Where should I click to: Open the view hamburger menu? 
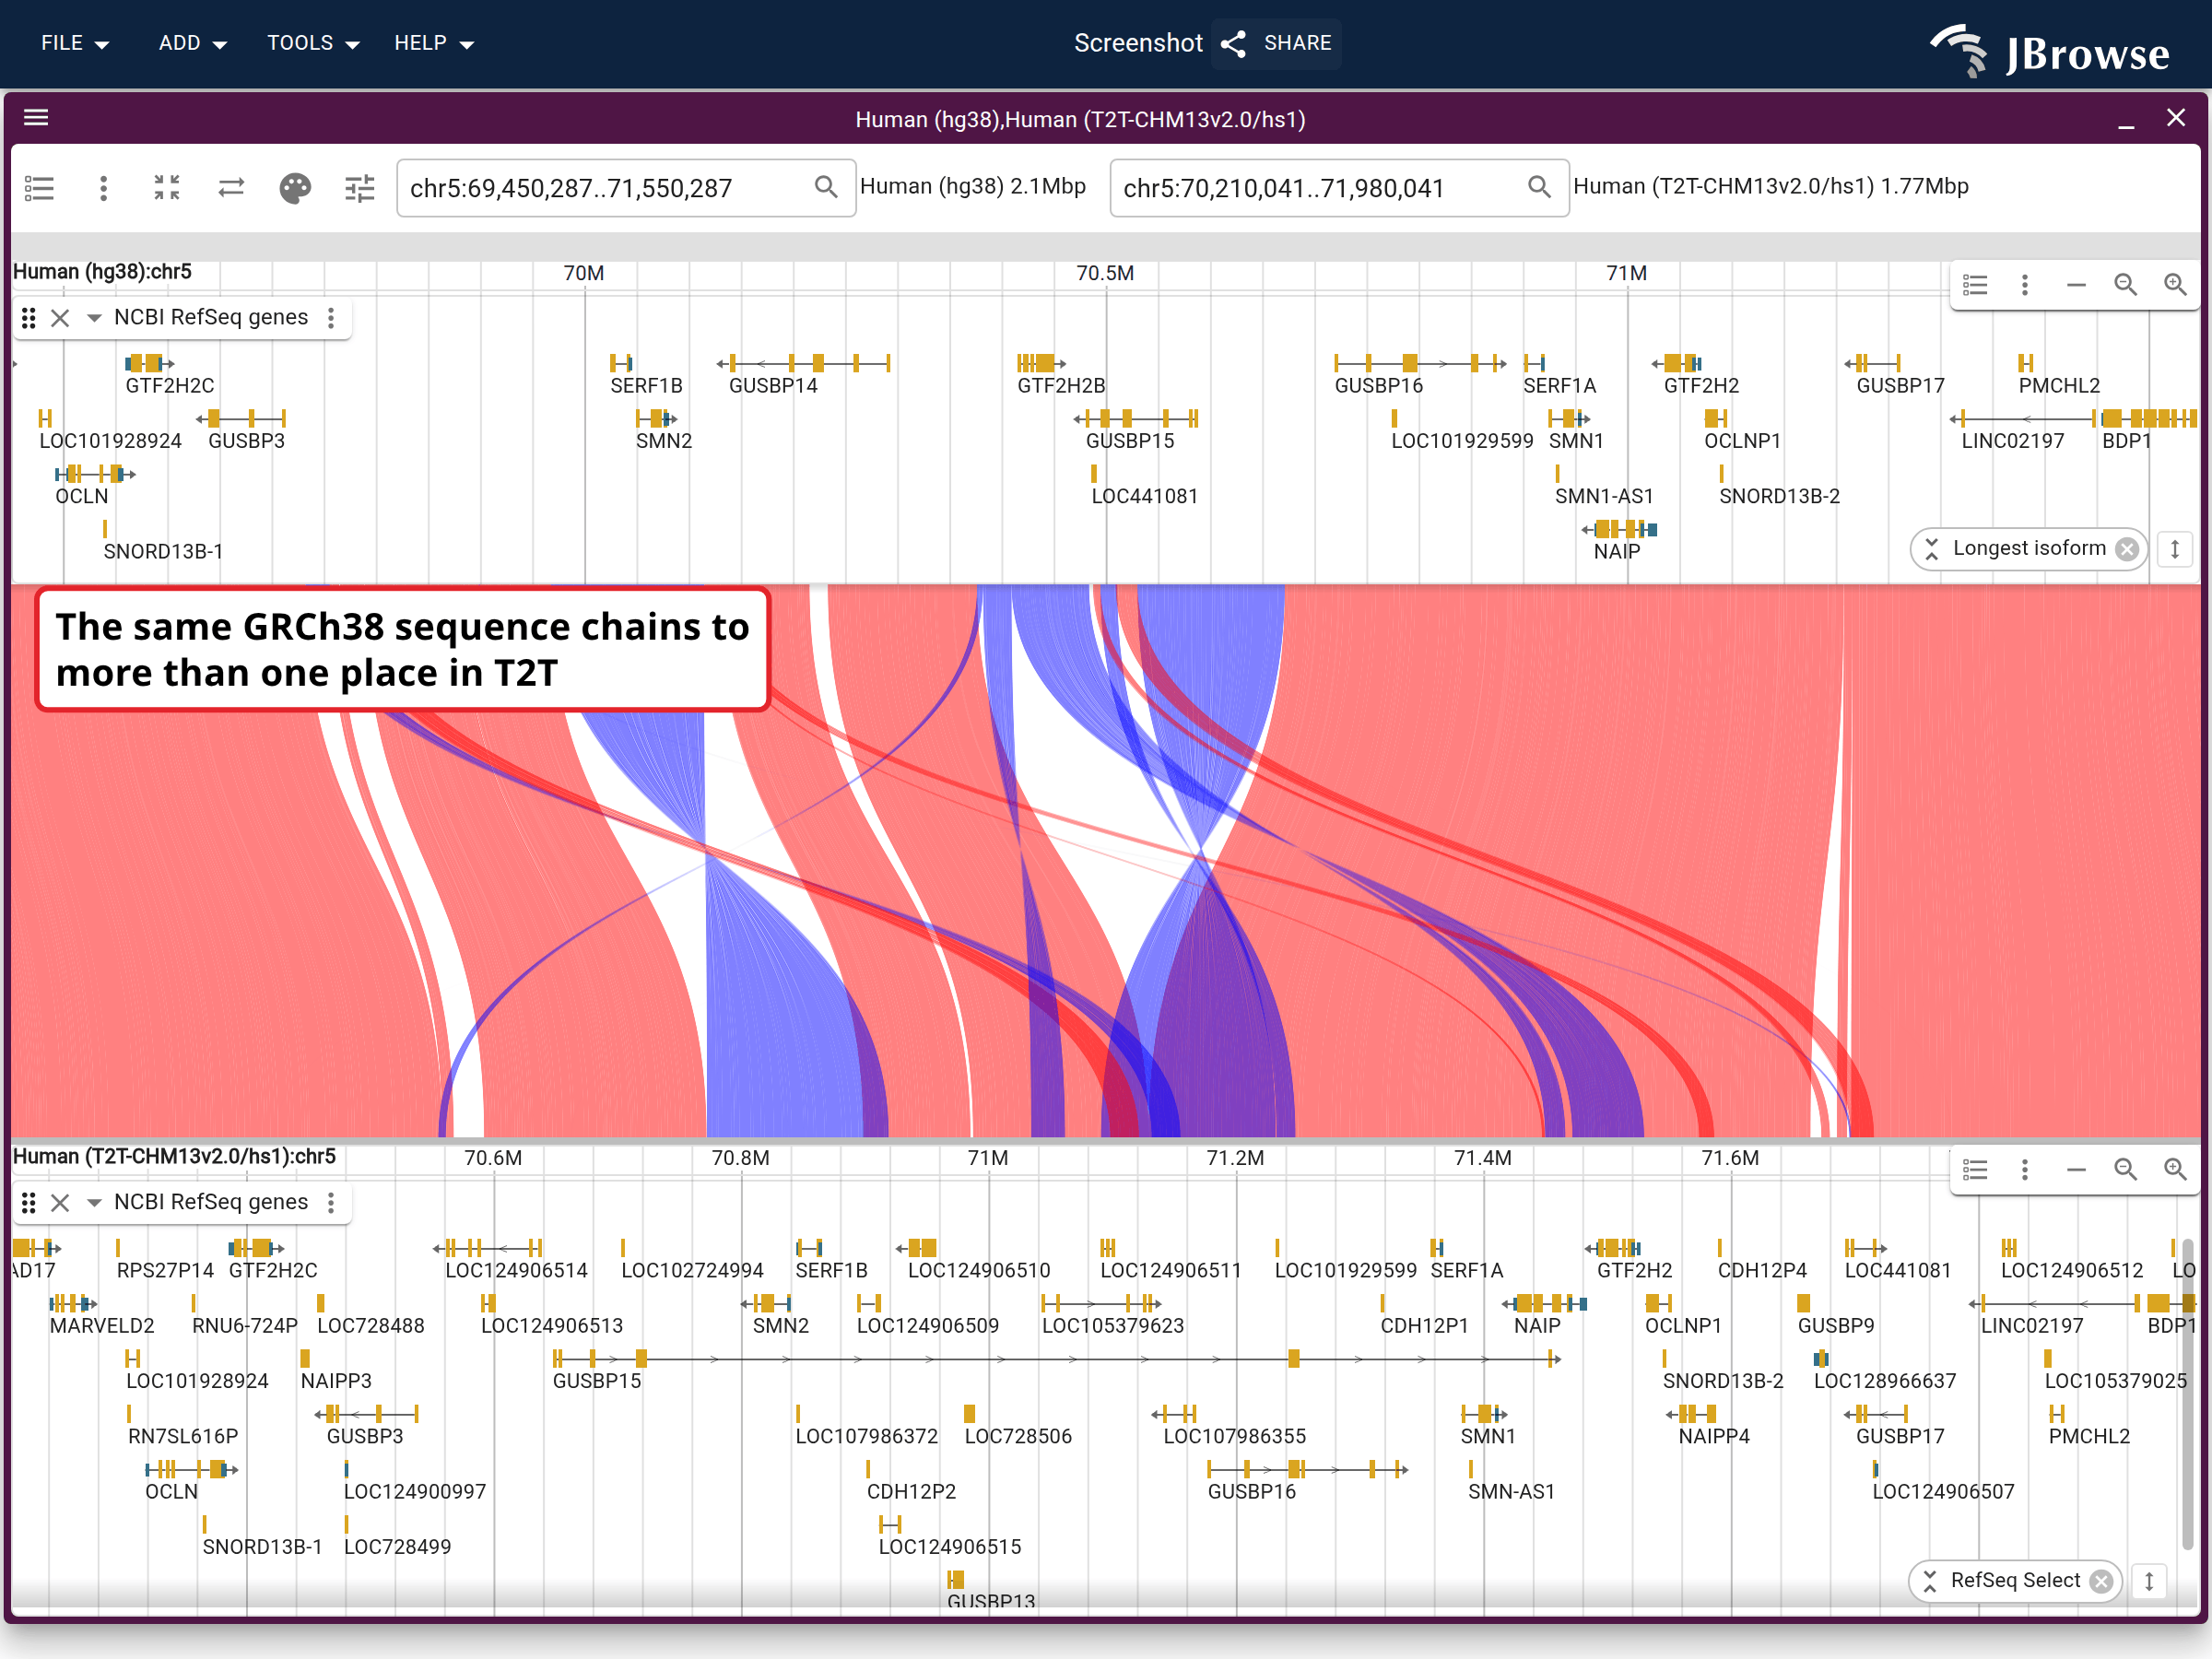36,118
